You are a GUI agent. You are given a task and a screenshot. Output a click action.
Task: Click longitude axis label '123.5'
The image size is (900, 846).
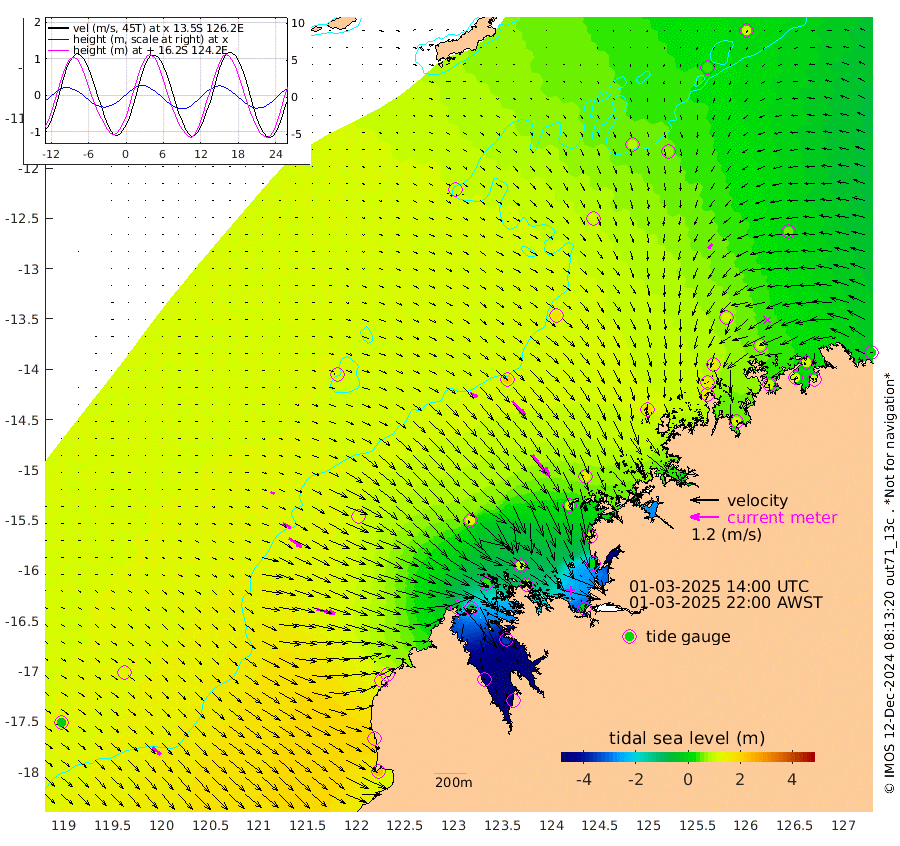[503, 826]
